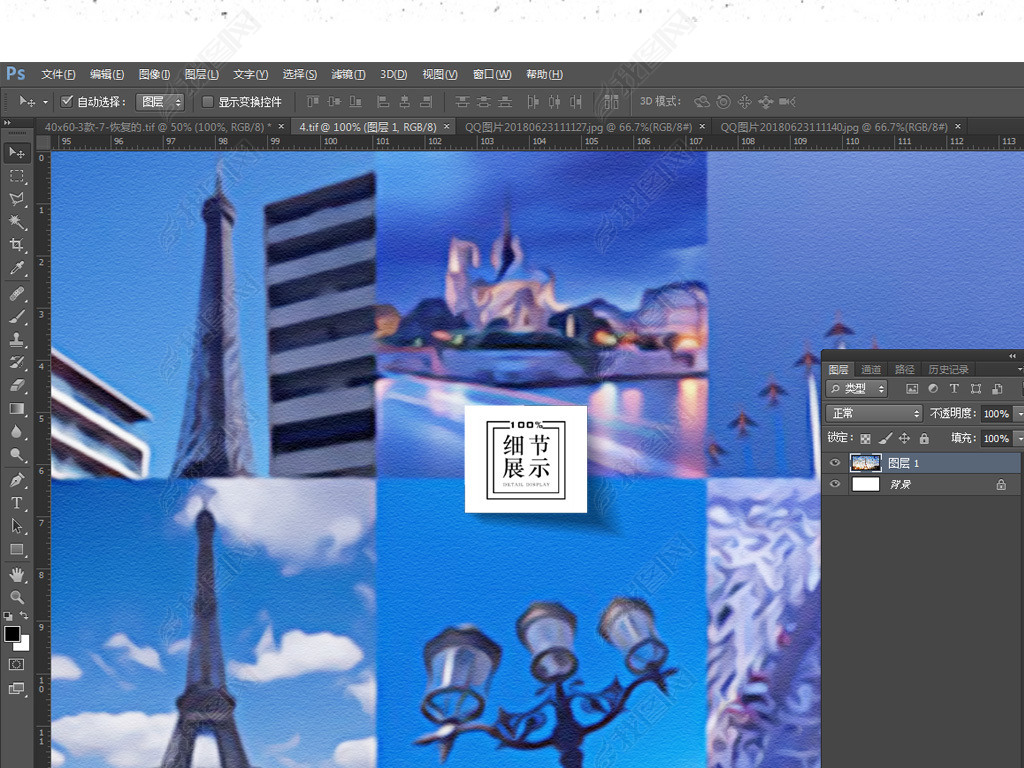Click the lock-all padlock button
The image size is (1024, 768).
924,438
